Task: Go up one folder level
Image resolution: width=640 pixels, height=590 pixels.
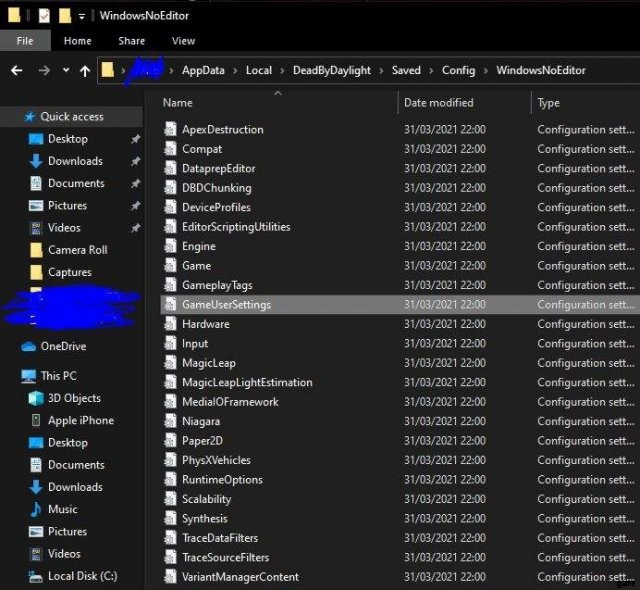Action: pos(85,71)
